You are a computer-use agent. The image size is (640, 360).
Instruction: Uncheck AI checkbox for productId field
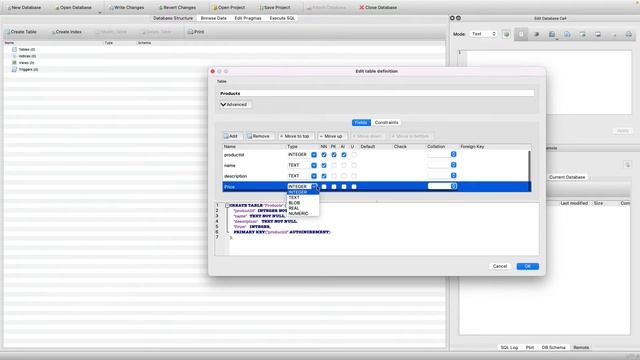coord(344,155)
